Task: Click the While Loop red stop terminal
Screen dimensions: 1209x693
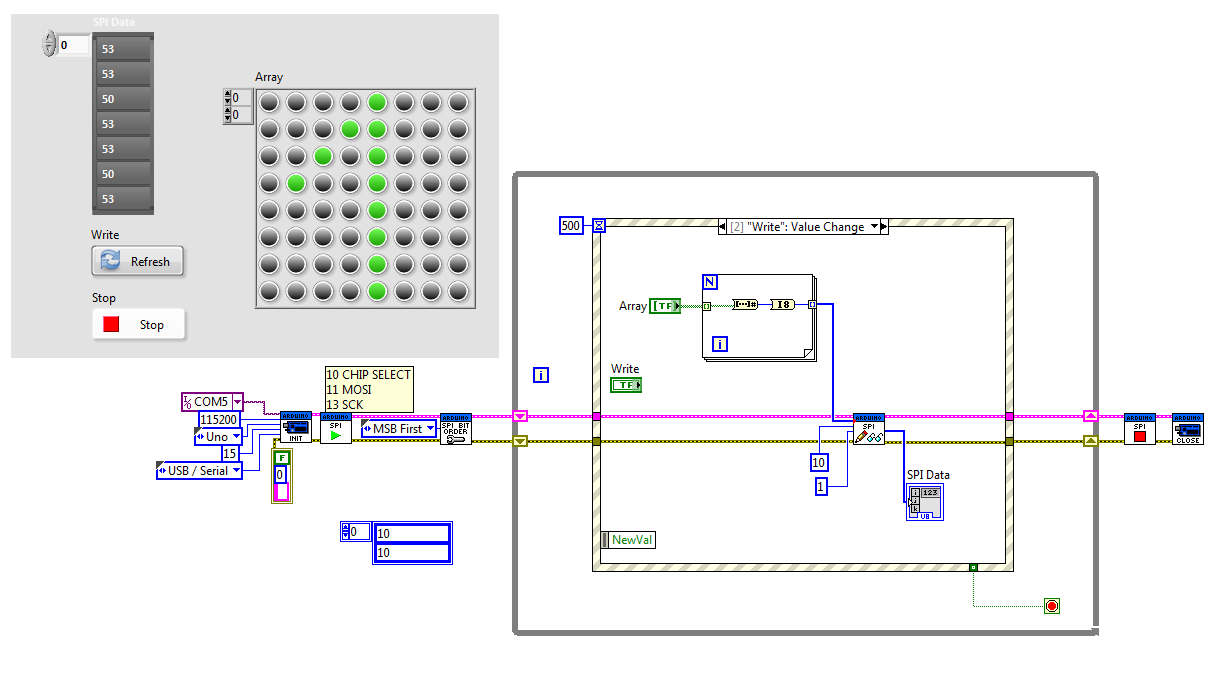Action: tap(1051, 606)
